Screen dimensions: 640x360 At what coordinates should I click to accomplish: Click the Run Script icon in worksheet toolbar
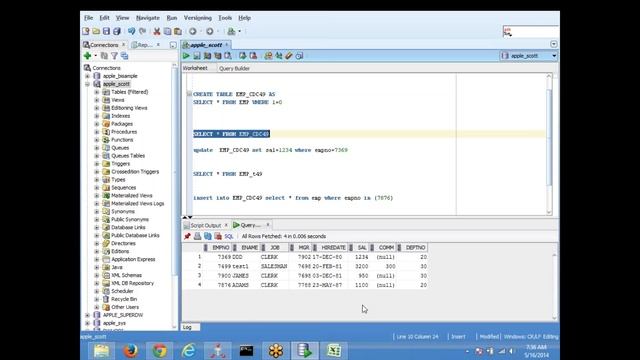click(197, 56)
